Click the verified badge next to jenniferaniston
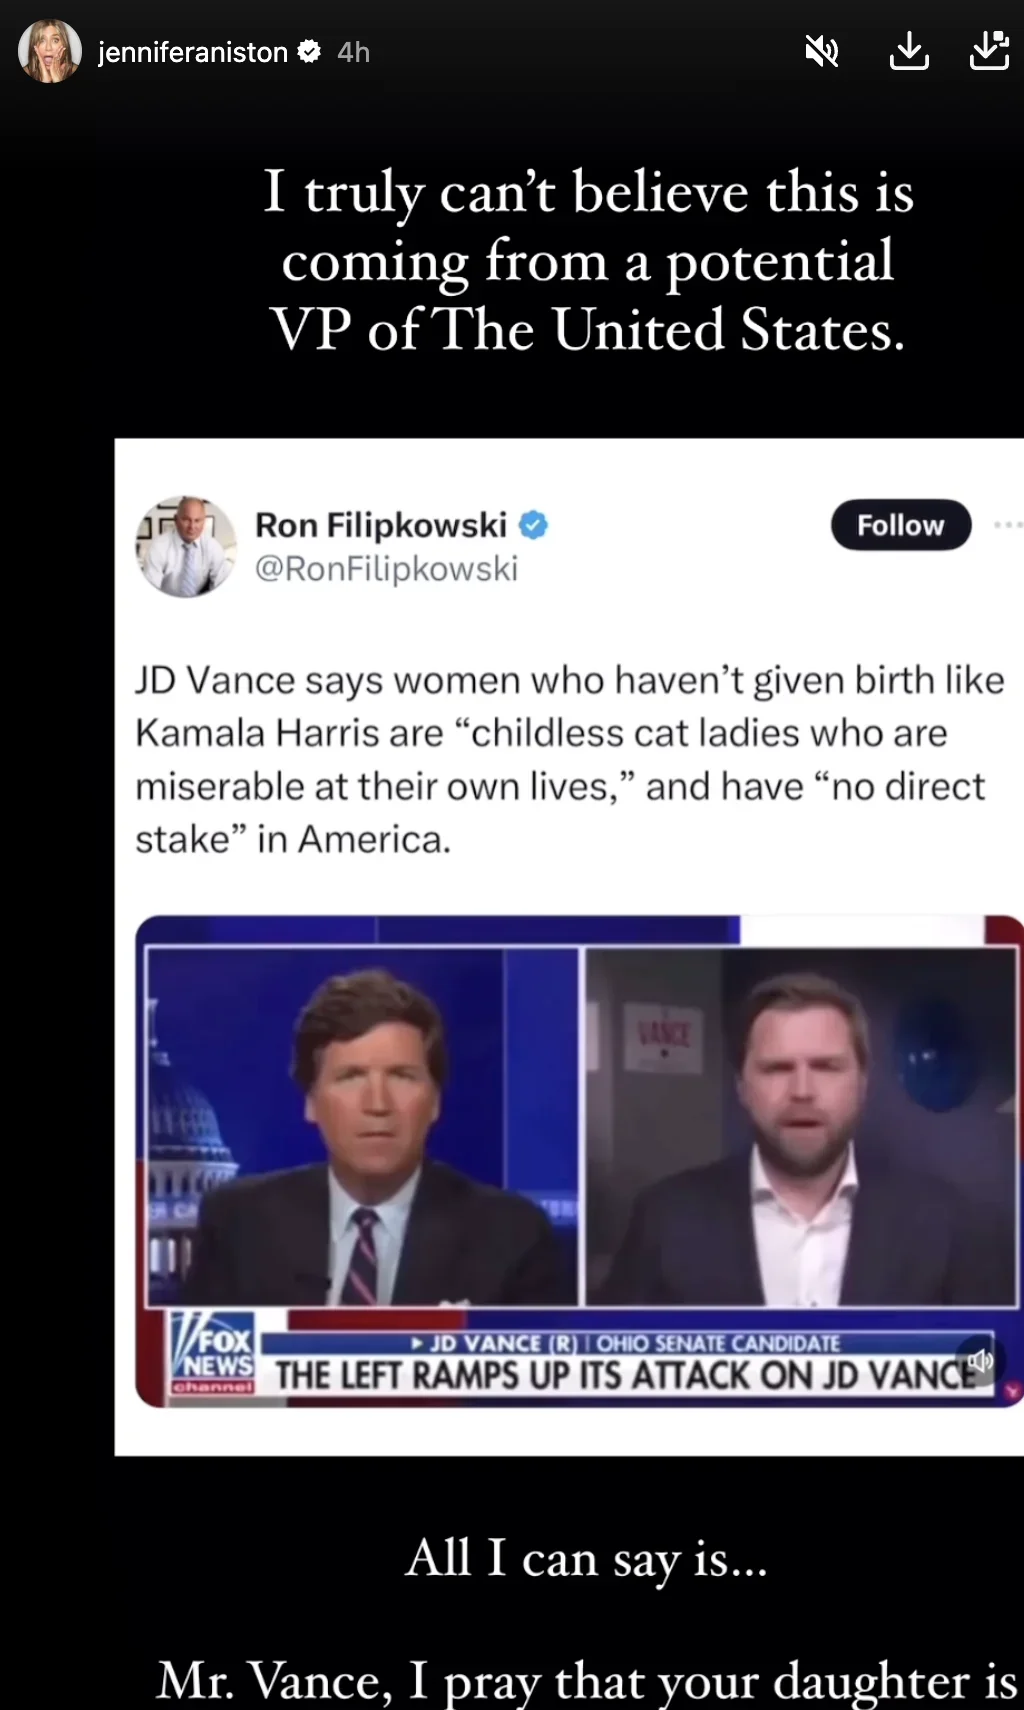 click(310, 51)
